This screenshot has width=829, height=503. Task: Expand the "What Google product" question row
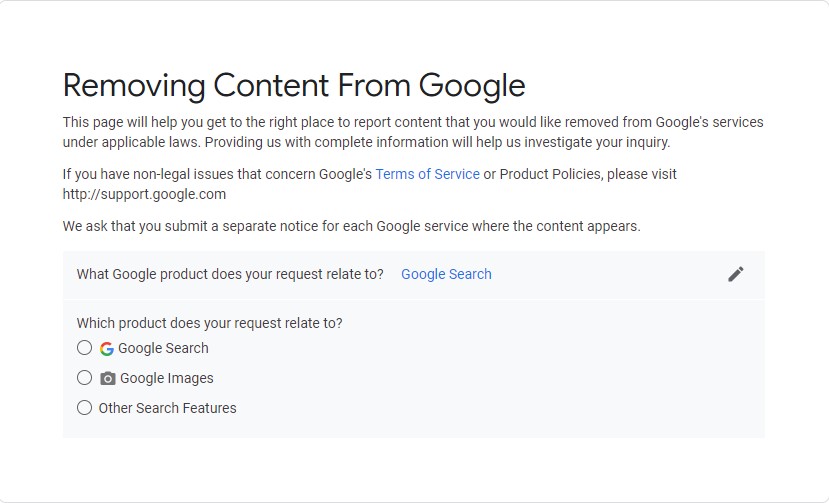(230, 274)
